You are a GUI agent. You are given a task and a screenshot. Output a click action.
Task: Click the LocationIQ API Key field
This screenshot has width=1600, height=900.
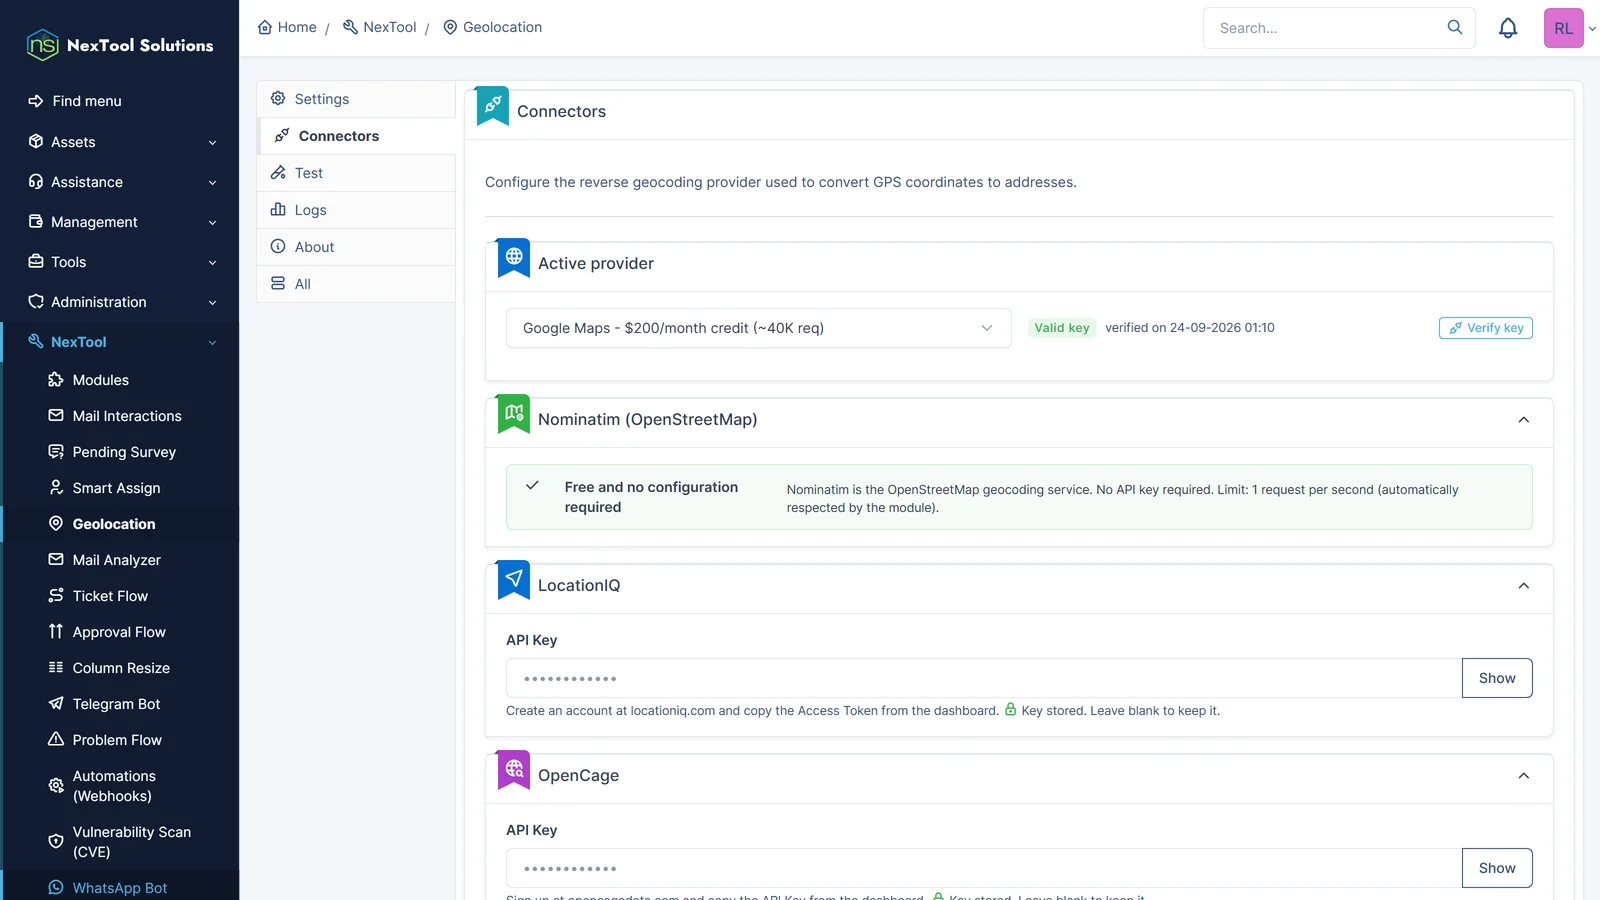(984, 678)
